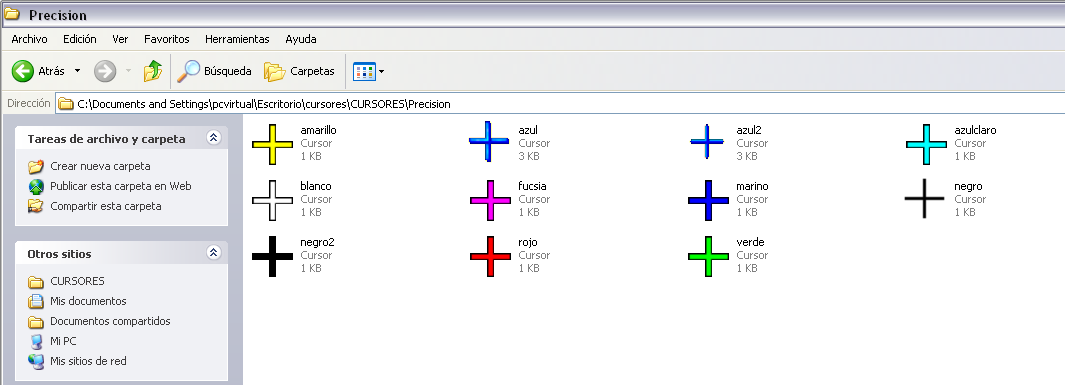Open Mis documentos link

[88, 301]
